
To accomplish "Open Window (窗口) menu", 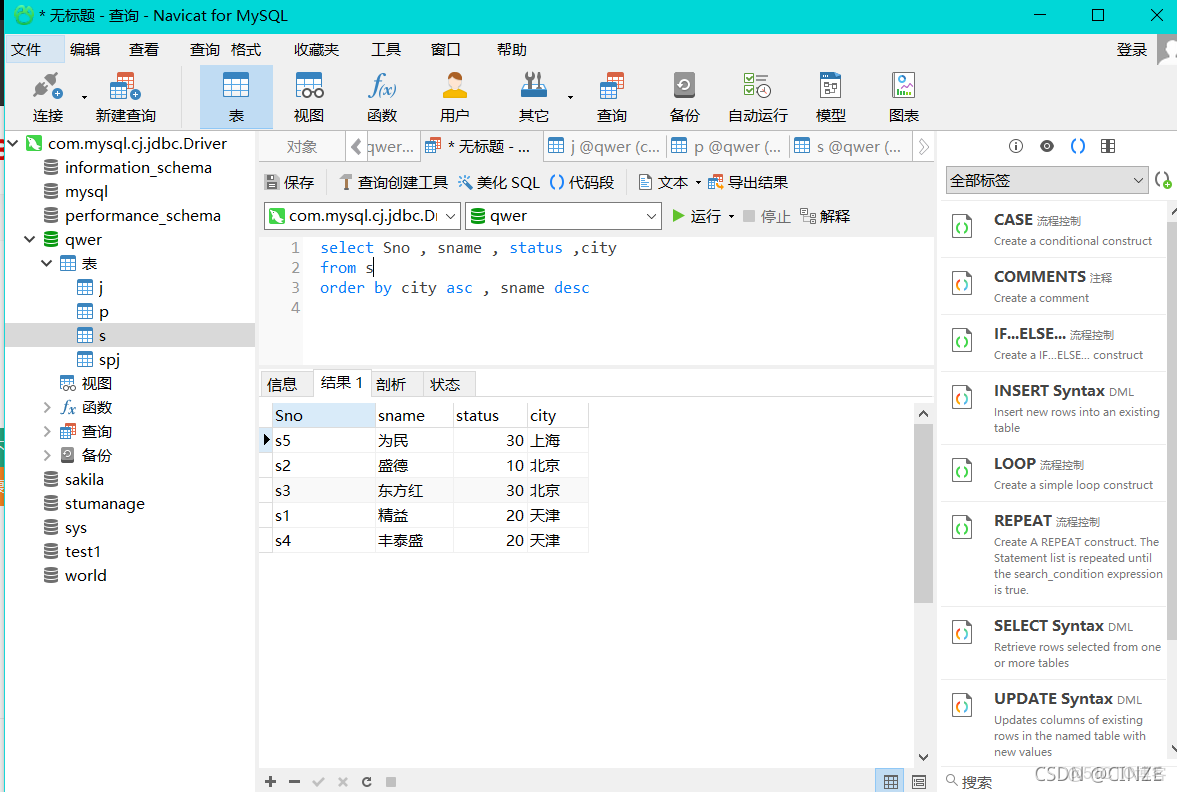I will click(x=445, y=50).
